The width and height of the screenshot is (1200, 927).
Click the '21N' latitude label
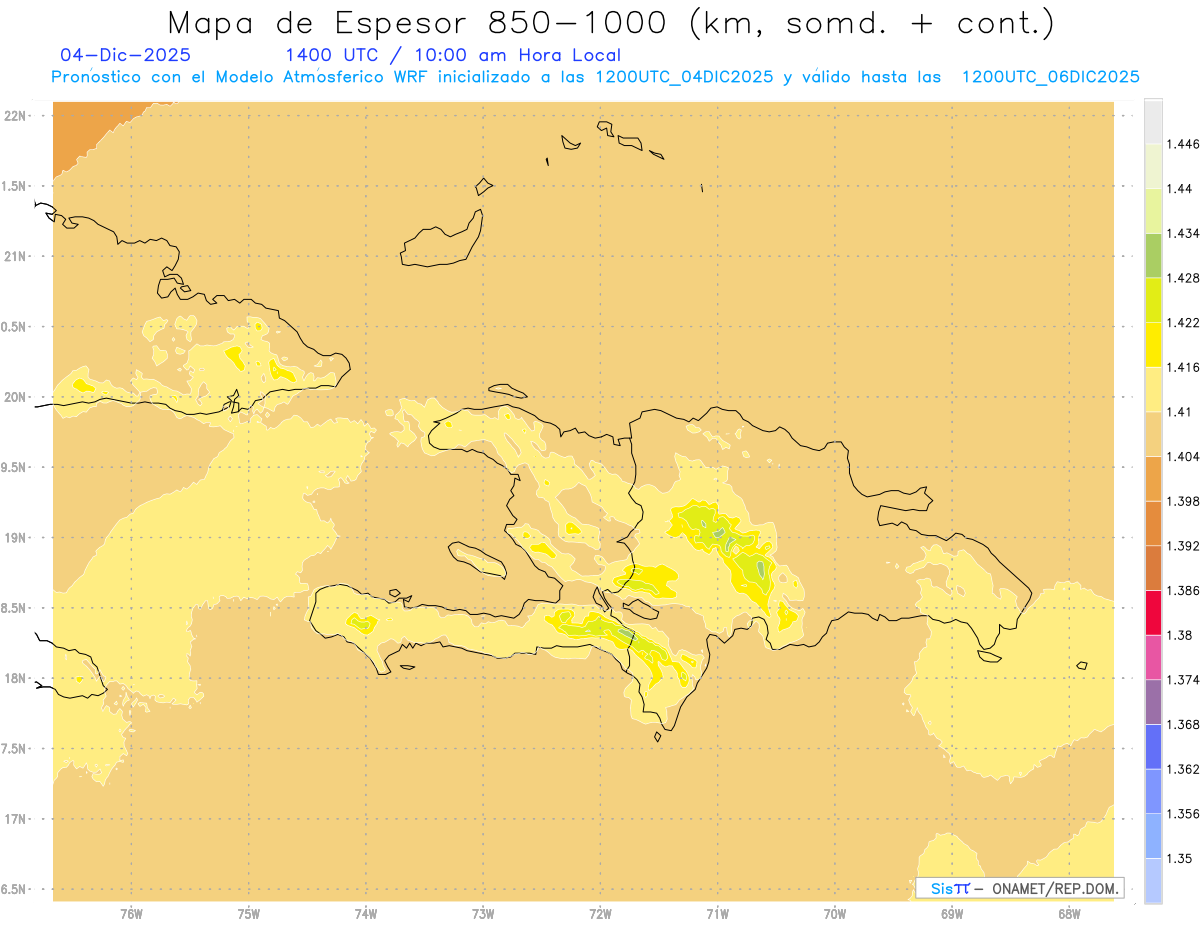tap(17, 256)
